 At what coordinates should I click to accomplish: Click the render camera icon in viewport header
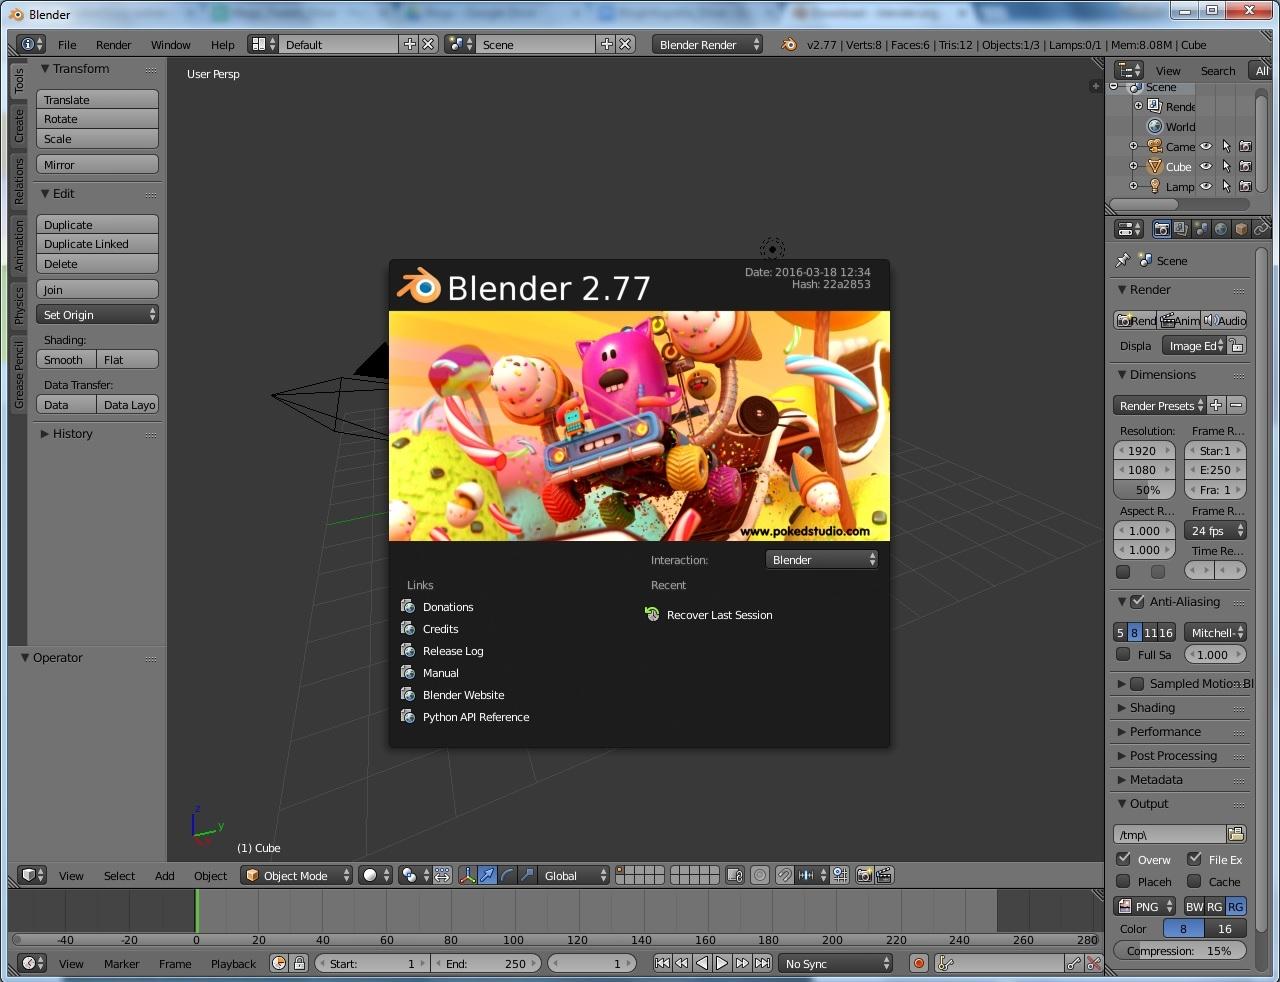pyautogui.click(x=864, y=875)
